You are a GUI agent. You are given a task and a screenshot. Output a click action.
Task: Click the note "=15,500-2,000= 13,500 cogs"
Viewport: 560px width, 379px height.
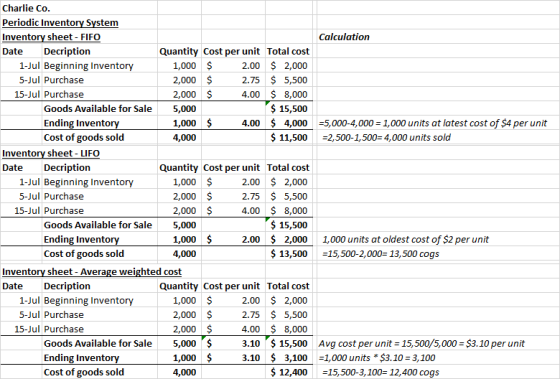coord(380,254)
